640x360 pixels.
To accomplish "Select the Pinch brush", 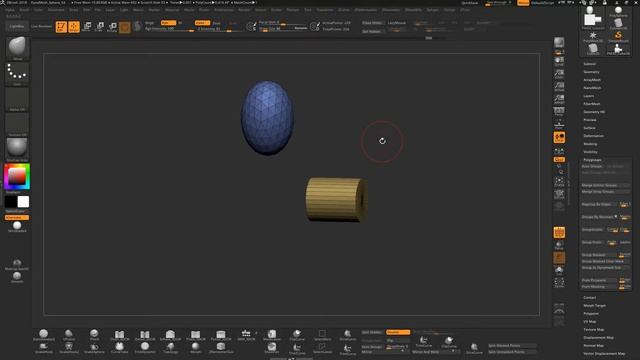I will point(94,335).
